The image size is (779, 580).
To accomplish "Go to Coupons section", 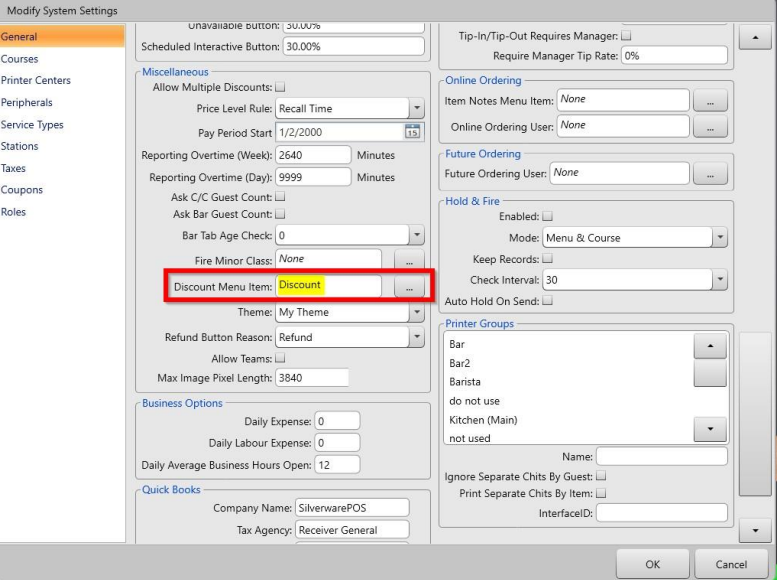I will coord(21,190).
